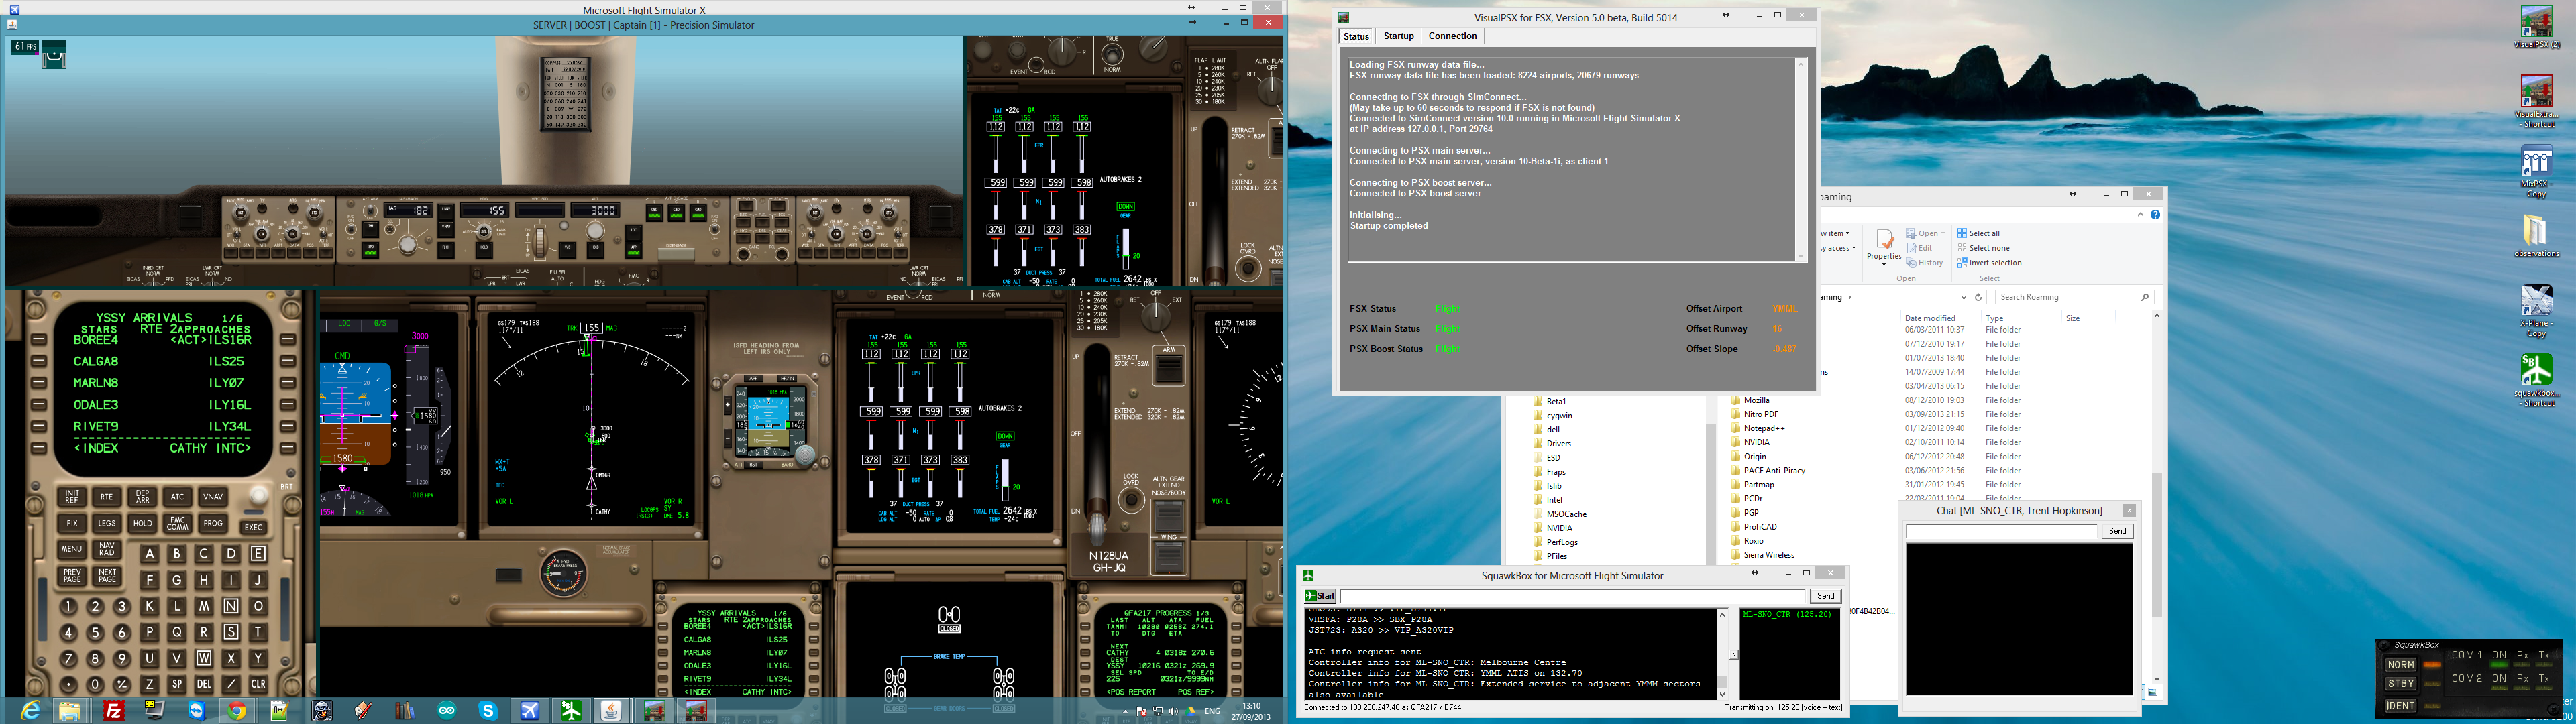
Task: Open Google Chrome from the taskbar
Action: click(x=237, y=711)
